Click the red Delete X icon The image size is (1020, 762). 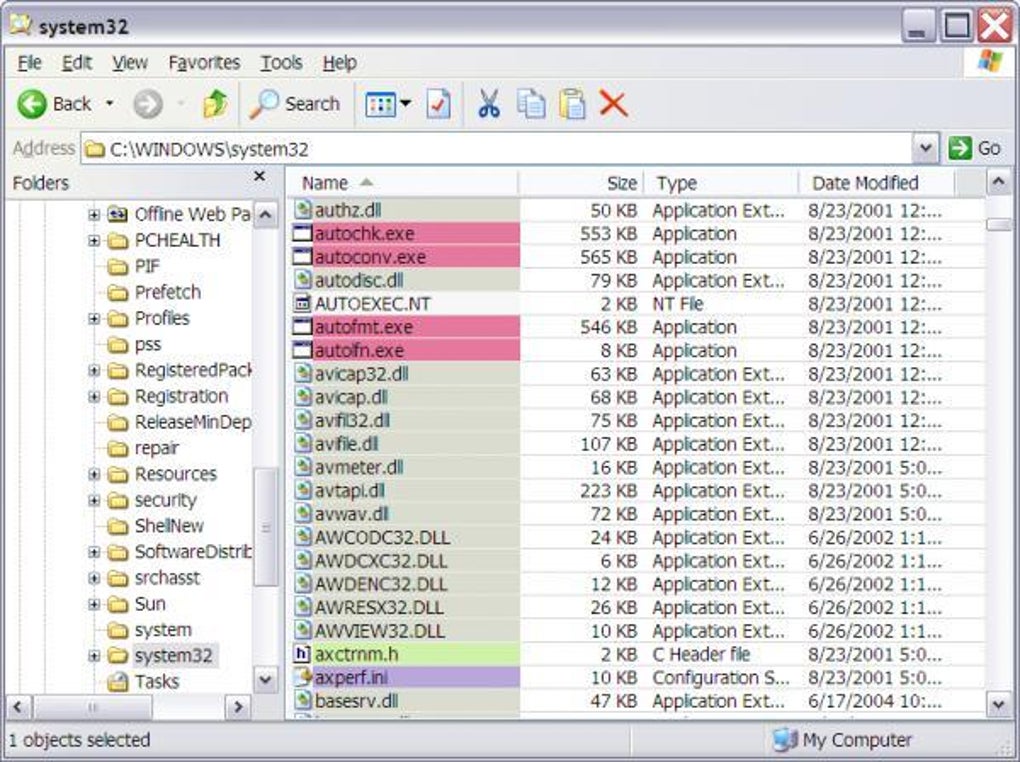612,103
